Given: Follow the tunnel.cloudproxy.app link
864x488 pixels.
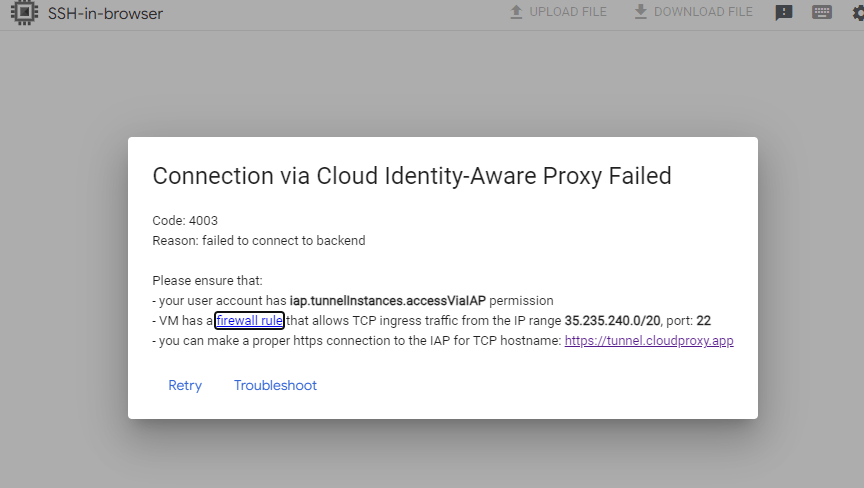Looking at the screenshot, I should (649, 340).
